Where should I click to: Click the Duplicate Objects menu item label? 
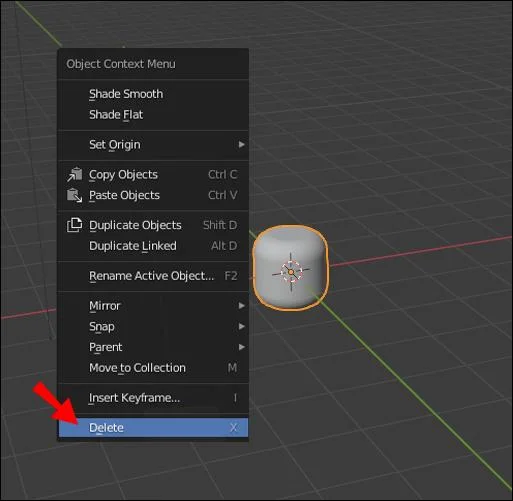135,225
